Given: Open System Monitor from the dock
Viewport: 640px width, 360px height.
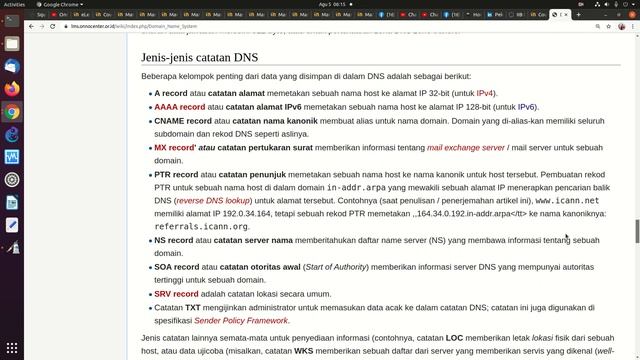Looking at the screenshot, I should (12, 157).
